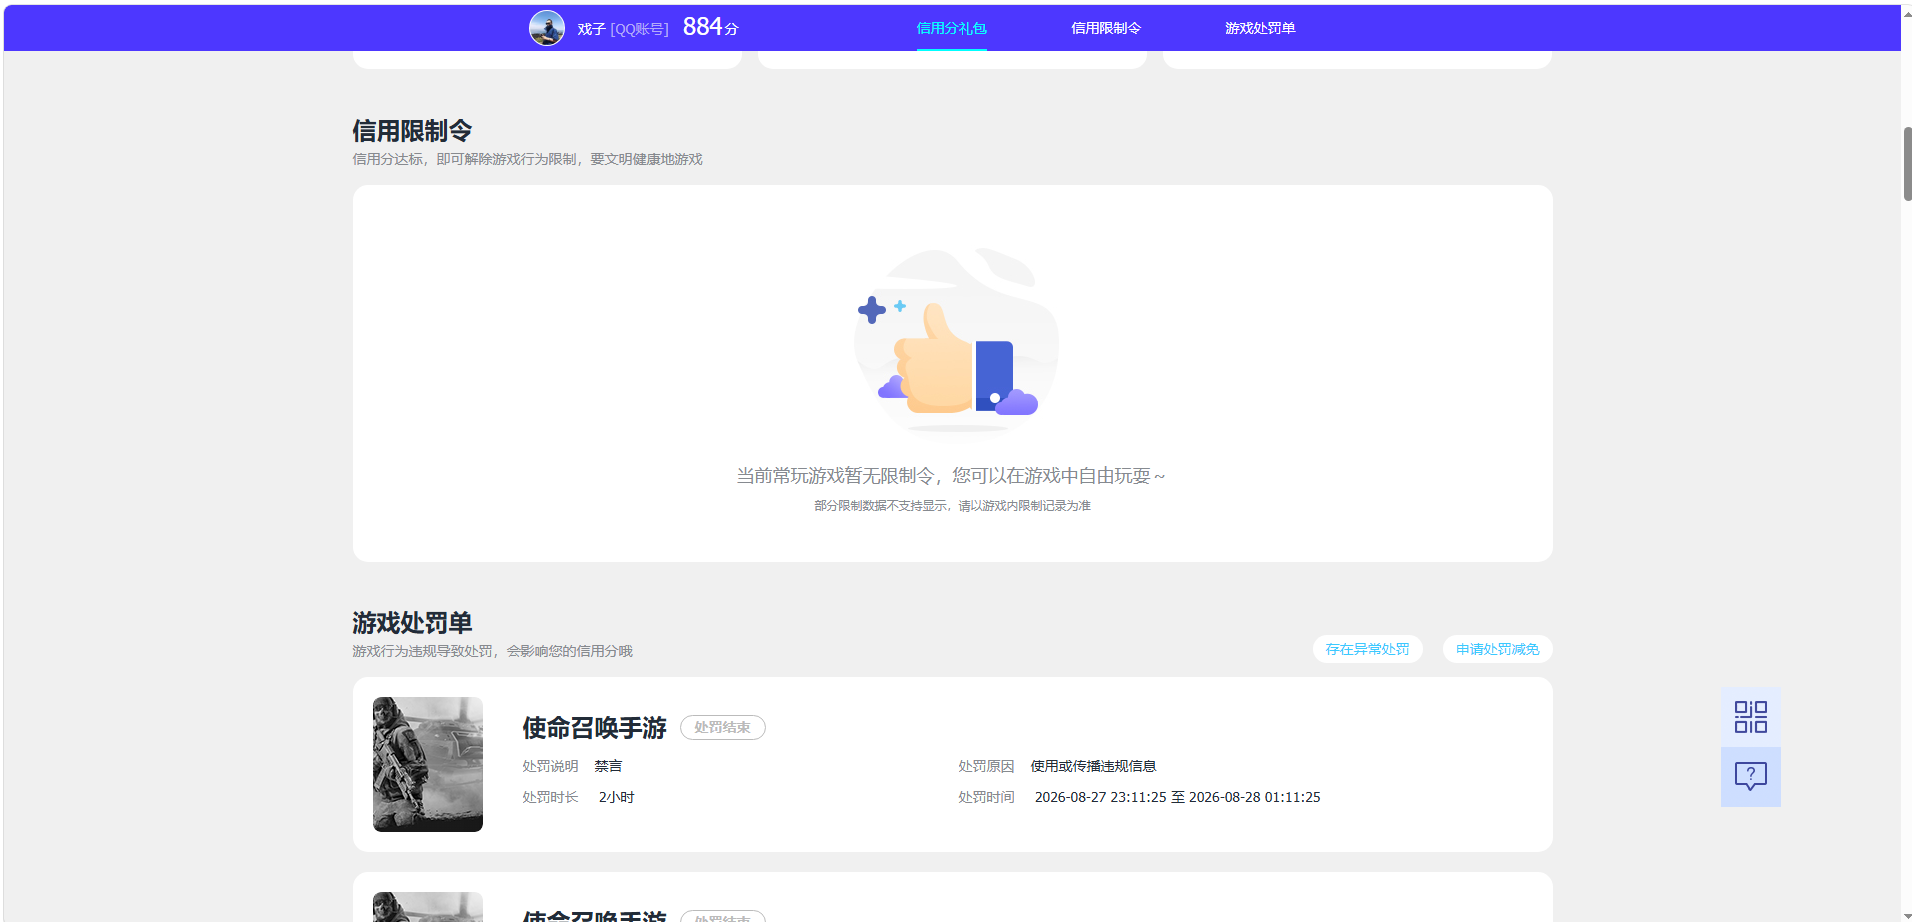The height and width of the screenshot is (922, 1912).
Task: Click the 处罚结束 status badge in the 禁言 penalty card
Action: click(722, 728)
